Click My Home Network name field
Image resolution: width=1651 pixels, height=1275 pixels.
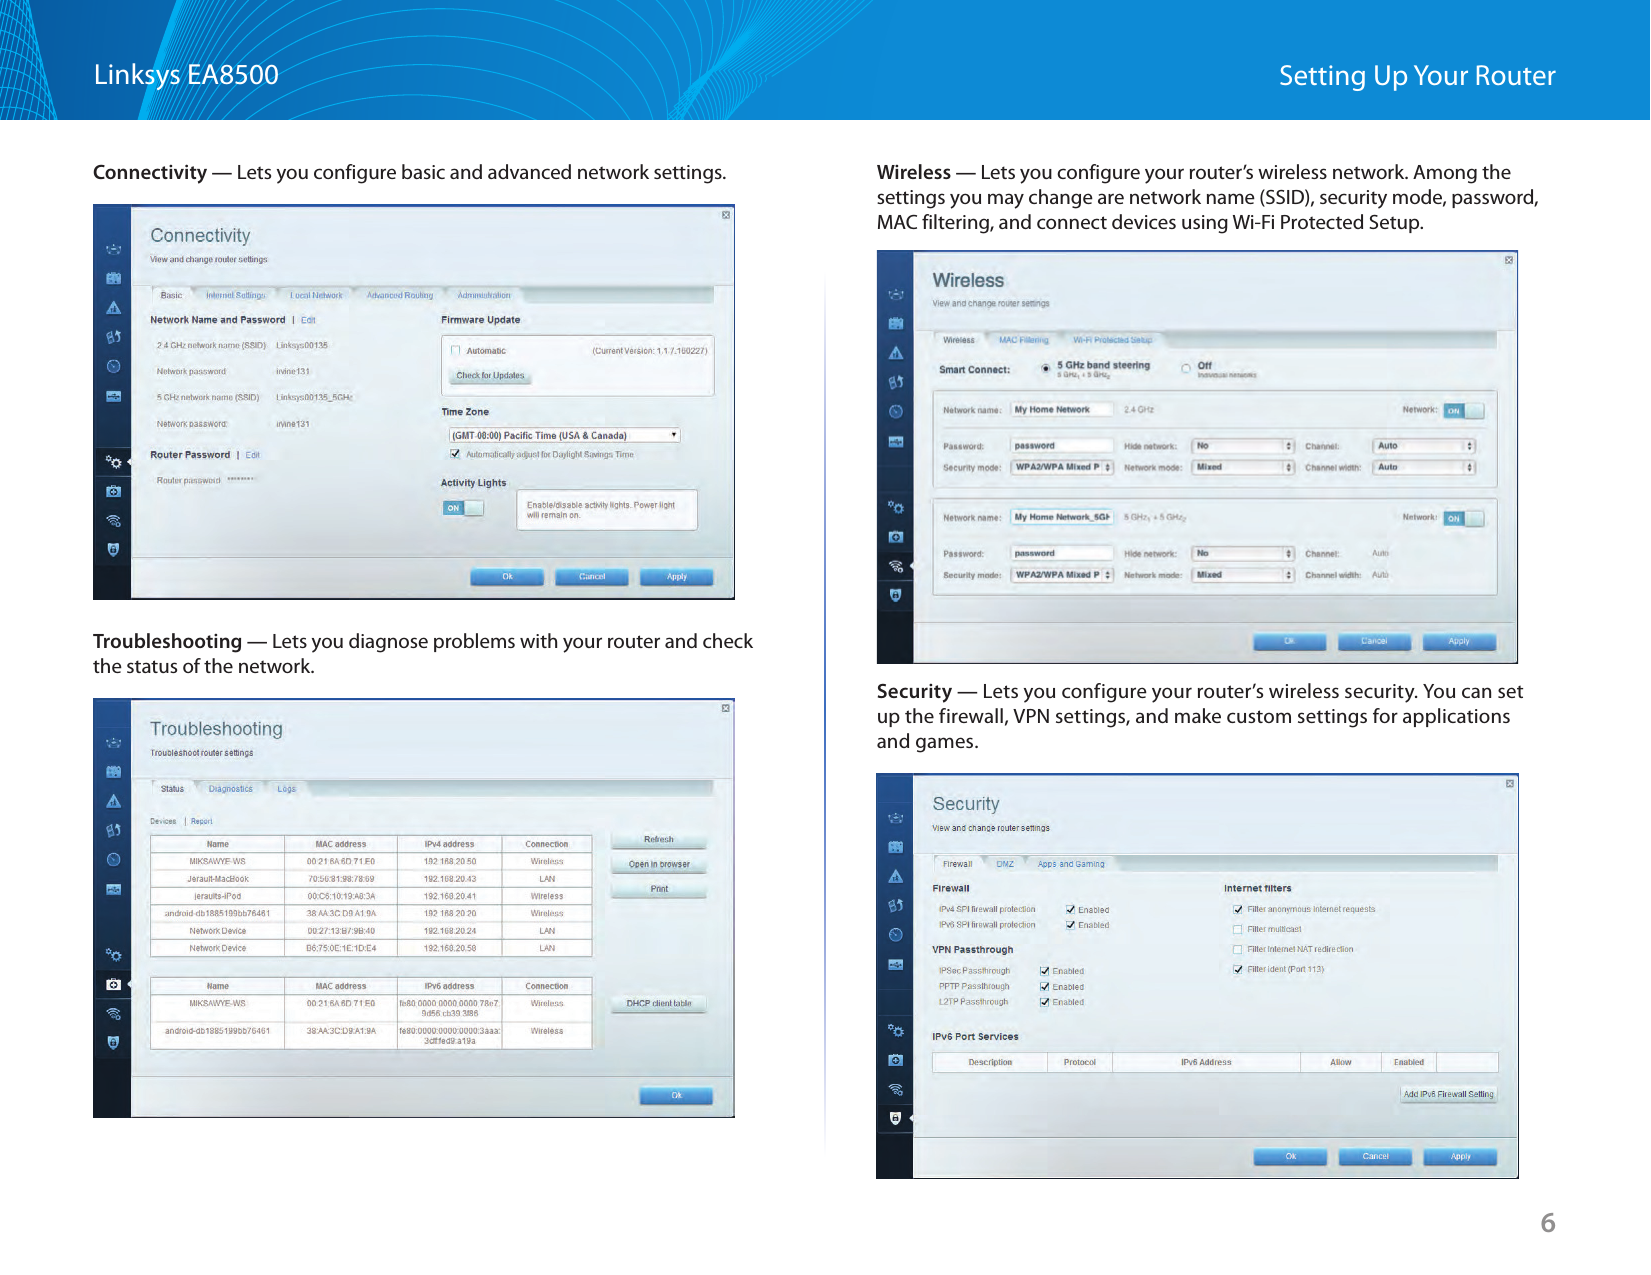point(1062,410)
